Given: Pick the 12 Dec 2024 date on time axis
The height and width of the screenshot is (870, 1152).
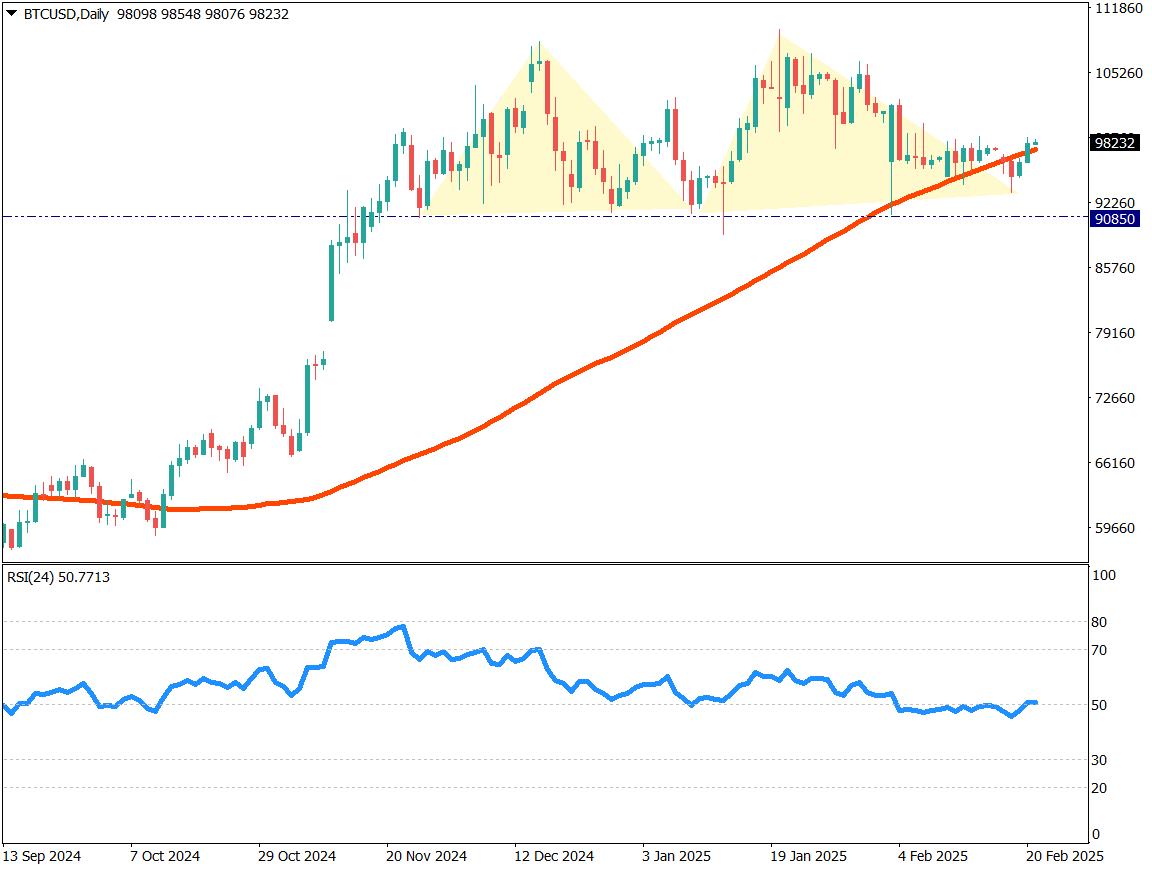Looking at the screenshot, I should [x=554, y=857].
